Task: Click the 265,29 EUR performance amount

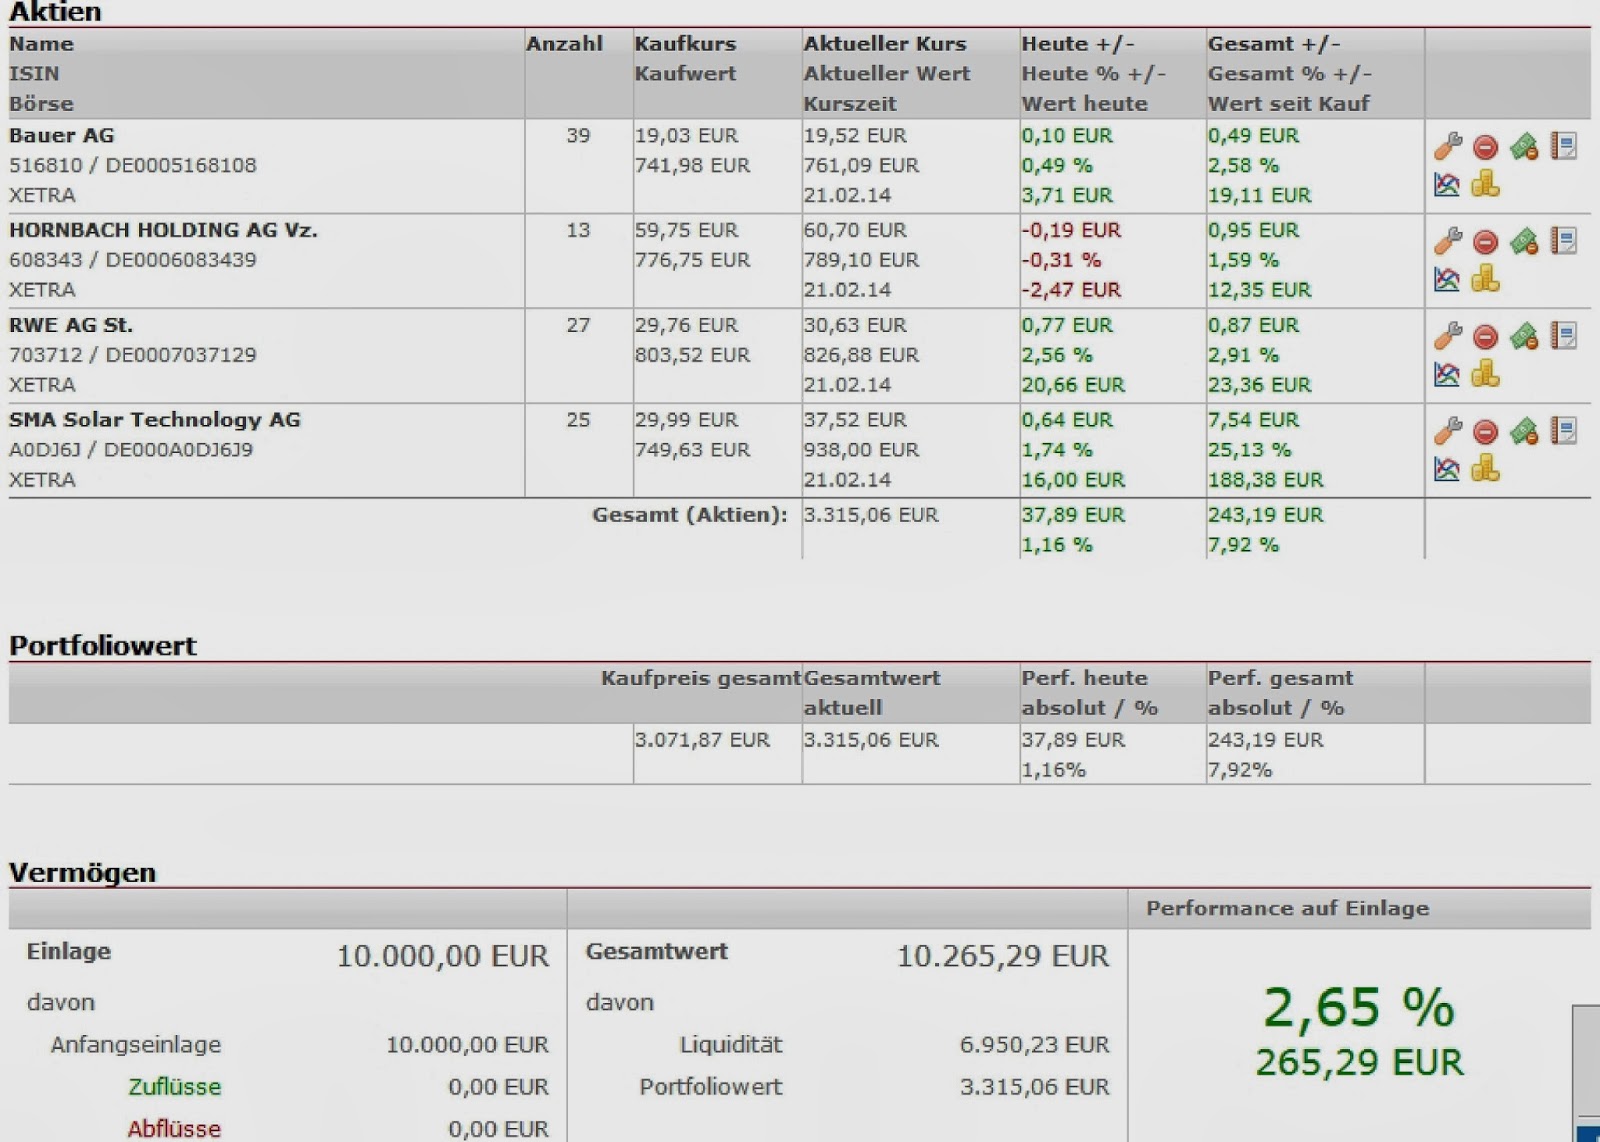Action: pos(1358,1062)
